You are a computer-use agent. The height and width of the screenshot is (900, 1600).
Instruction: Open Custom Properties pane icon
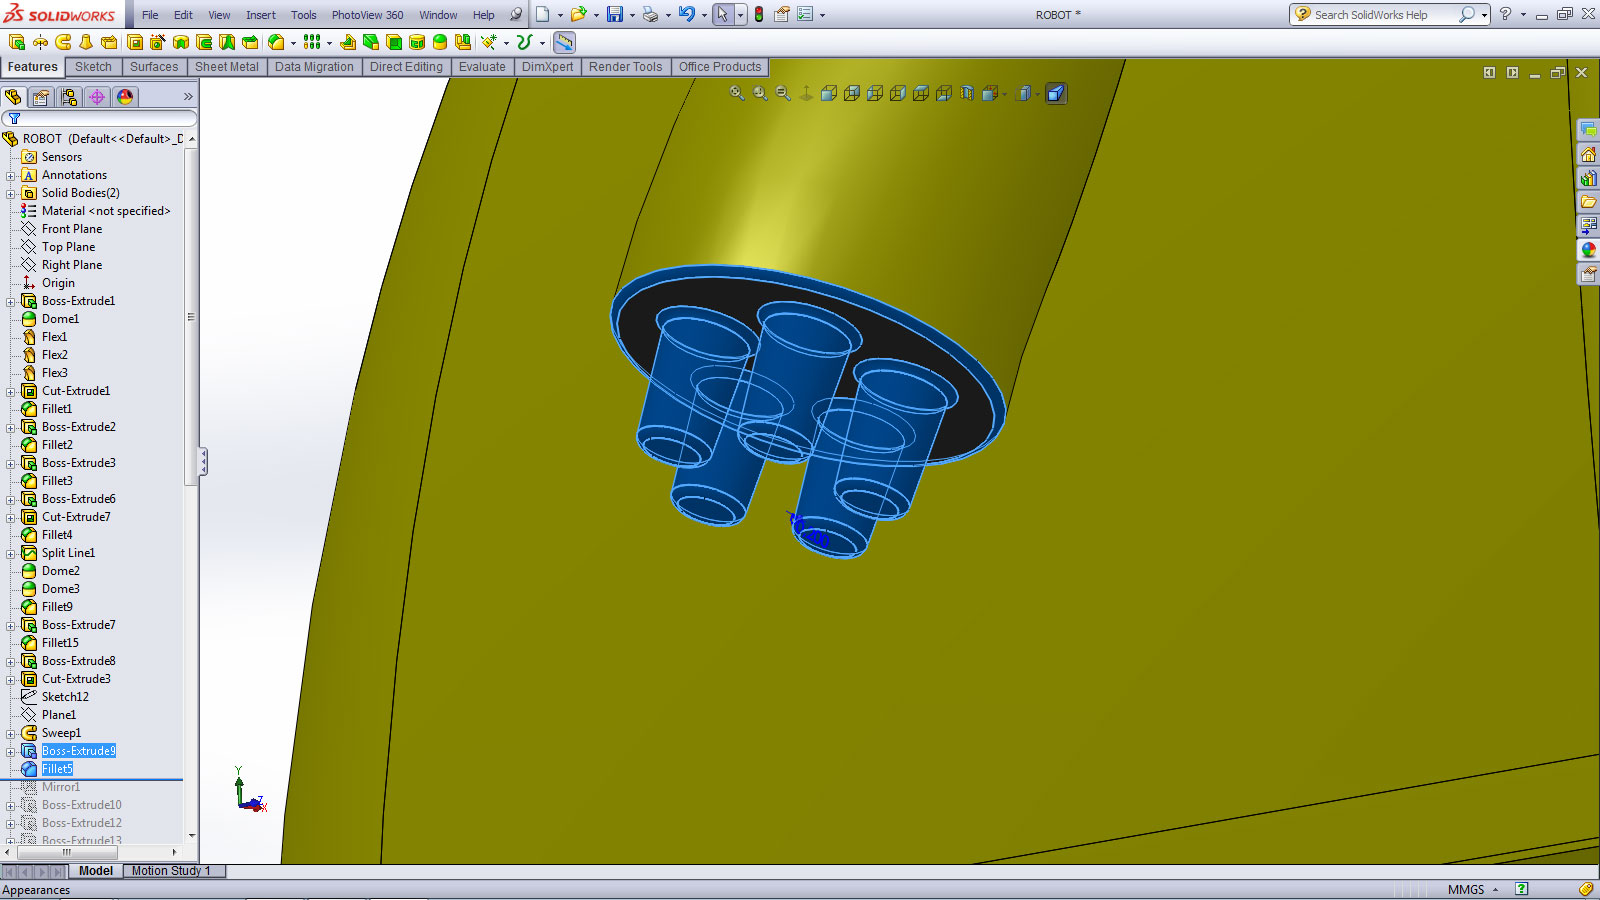tap(1588, 274)
